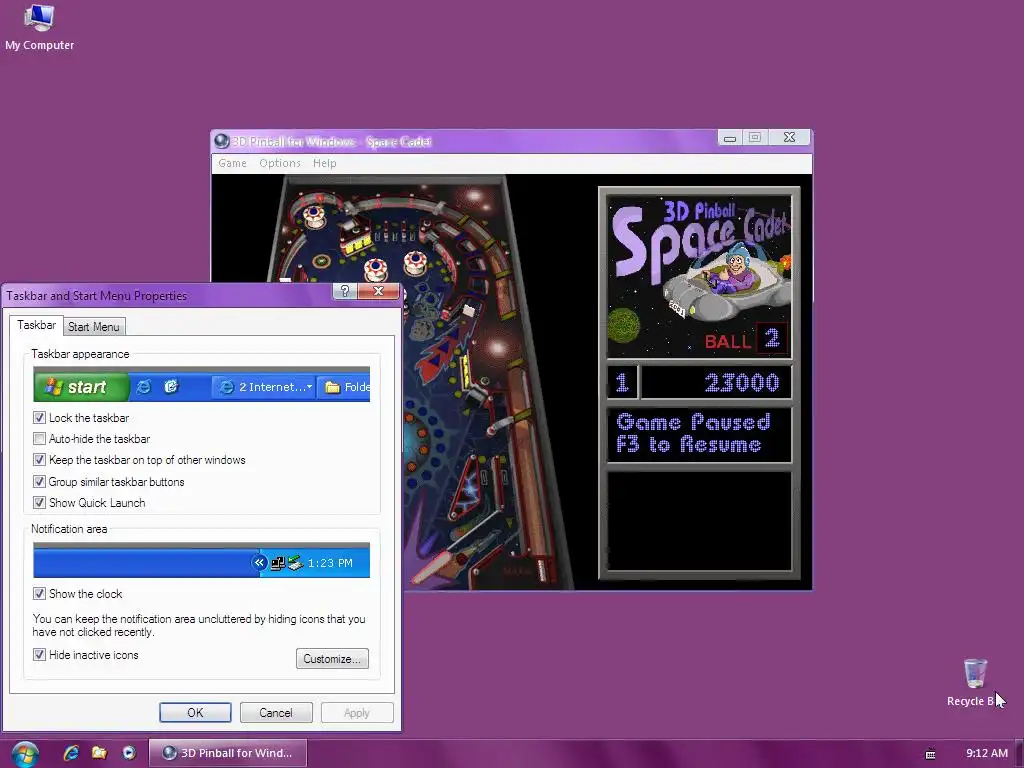The height and width of the screenshot is (768, 1024).
Task: Open the Recycle Bin desktop icon
Action: [x=975, y=682]
